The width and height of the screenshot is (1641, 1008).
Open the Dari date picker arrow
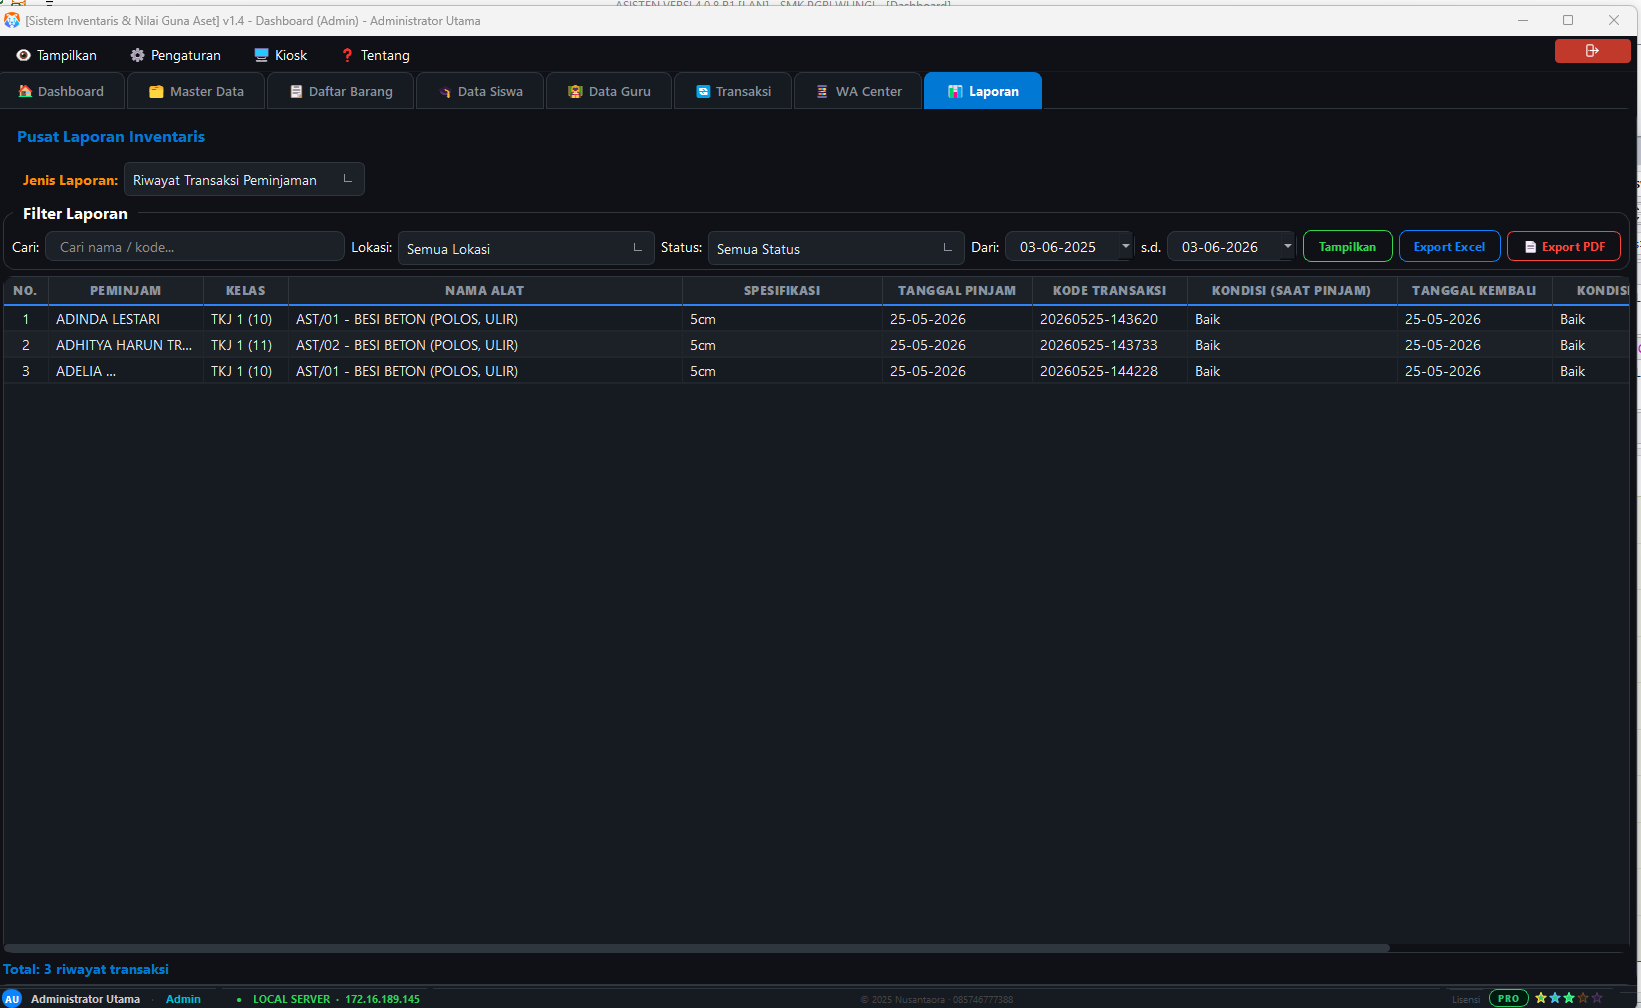(1126, 247)
